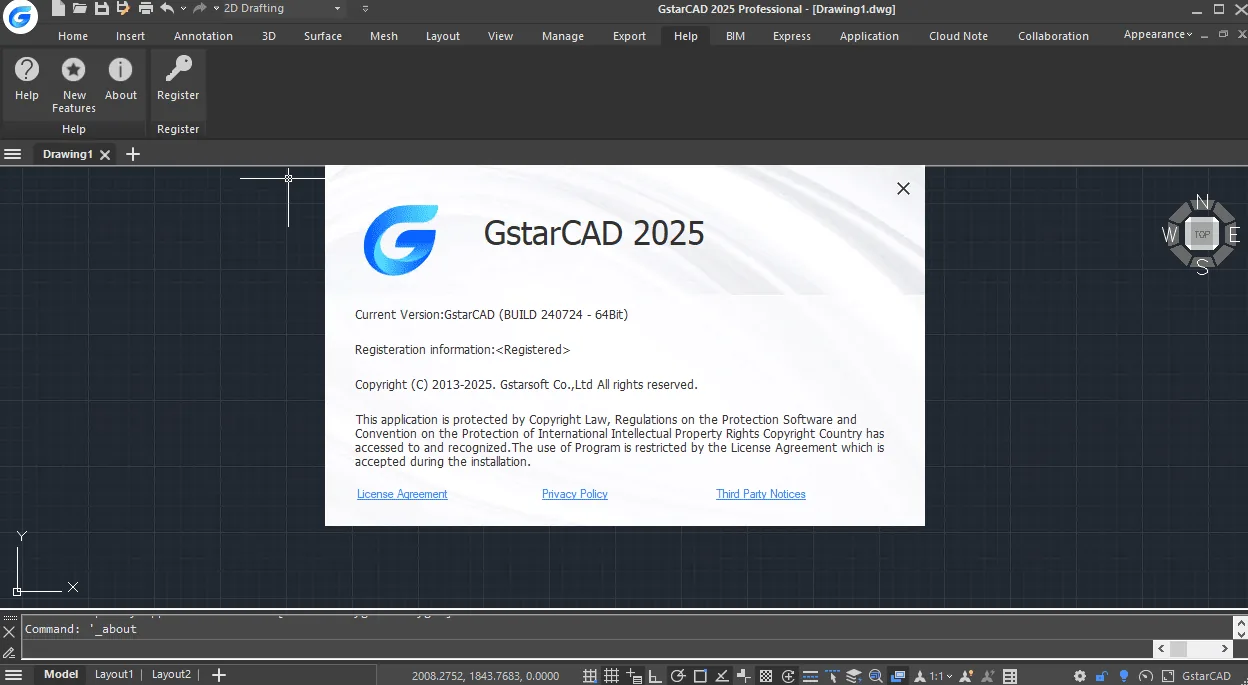This screenshot has height=685, width=1248.
Task: Click the Plot printer icon
Action: [x=146, y=9]
